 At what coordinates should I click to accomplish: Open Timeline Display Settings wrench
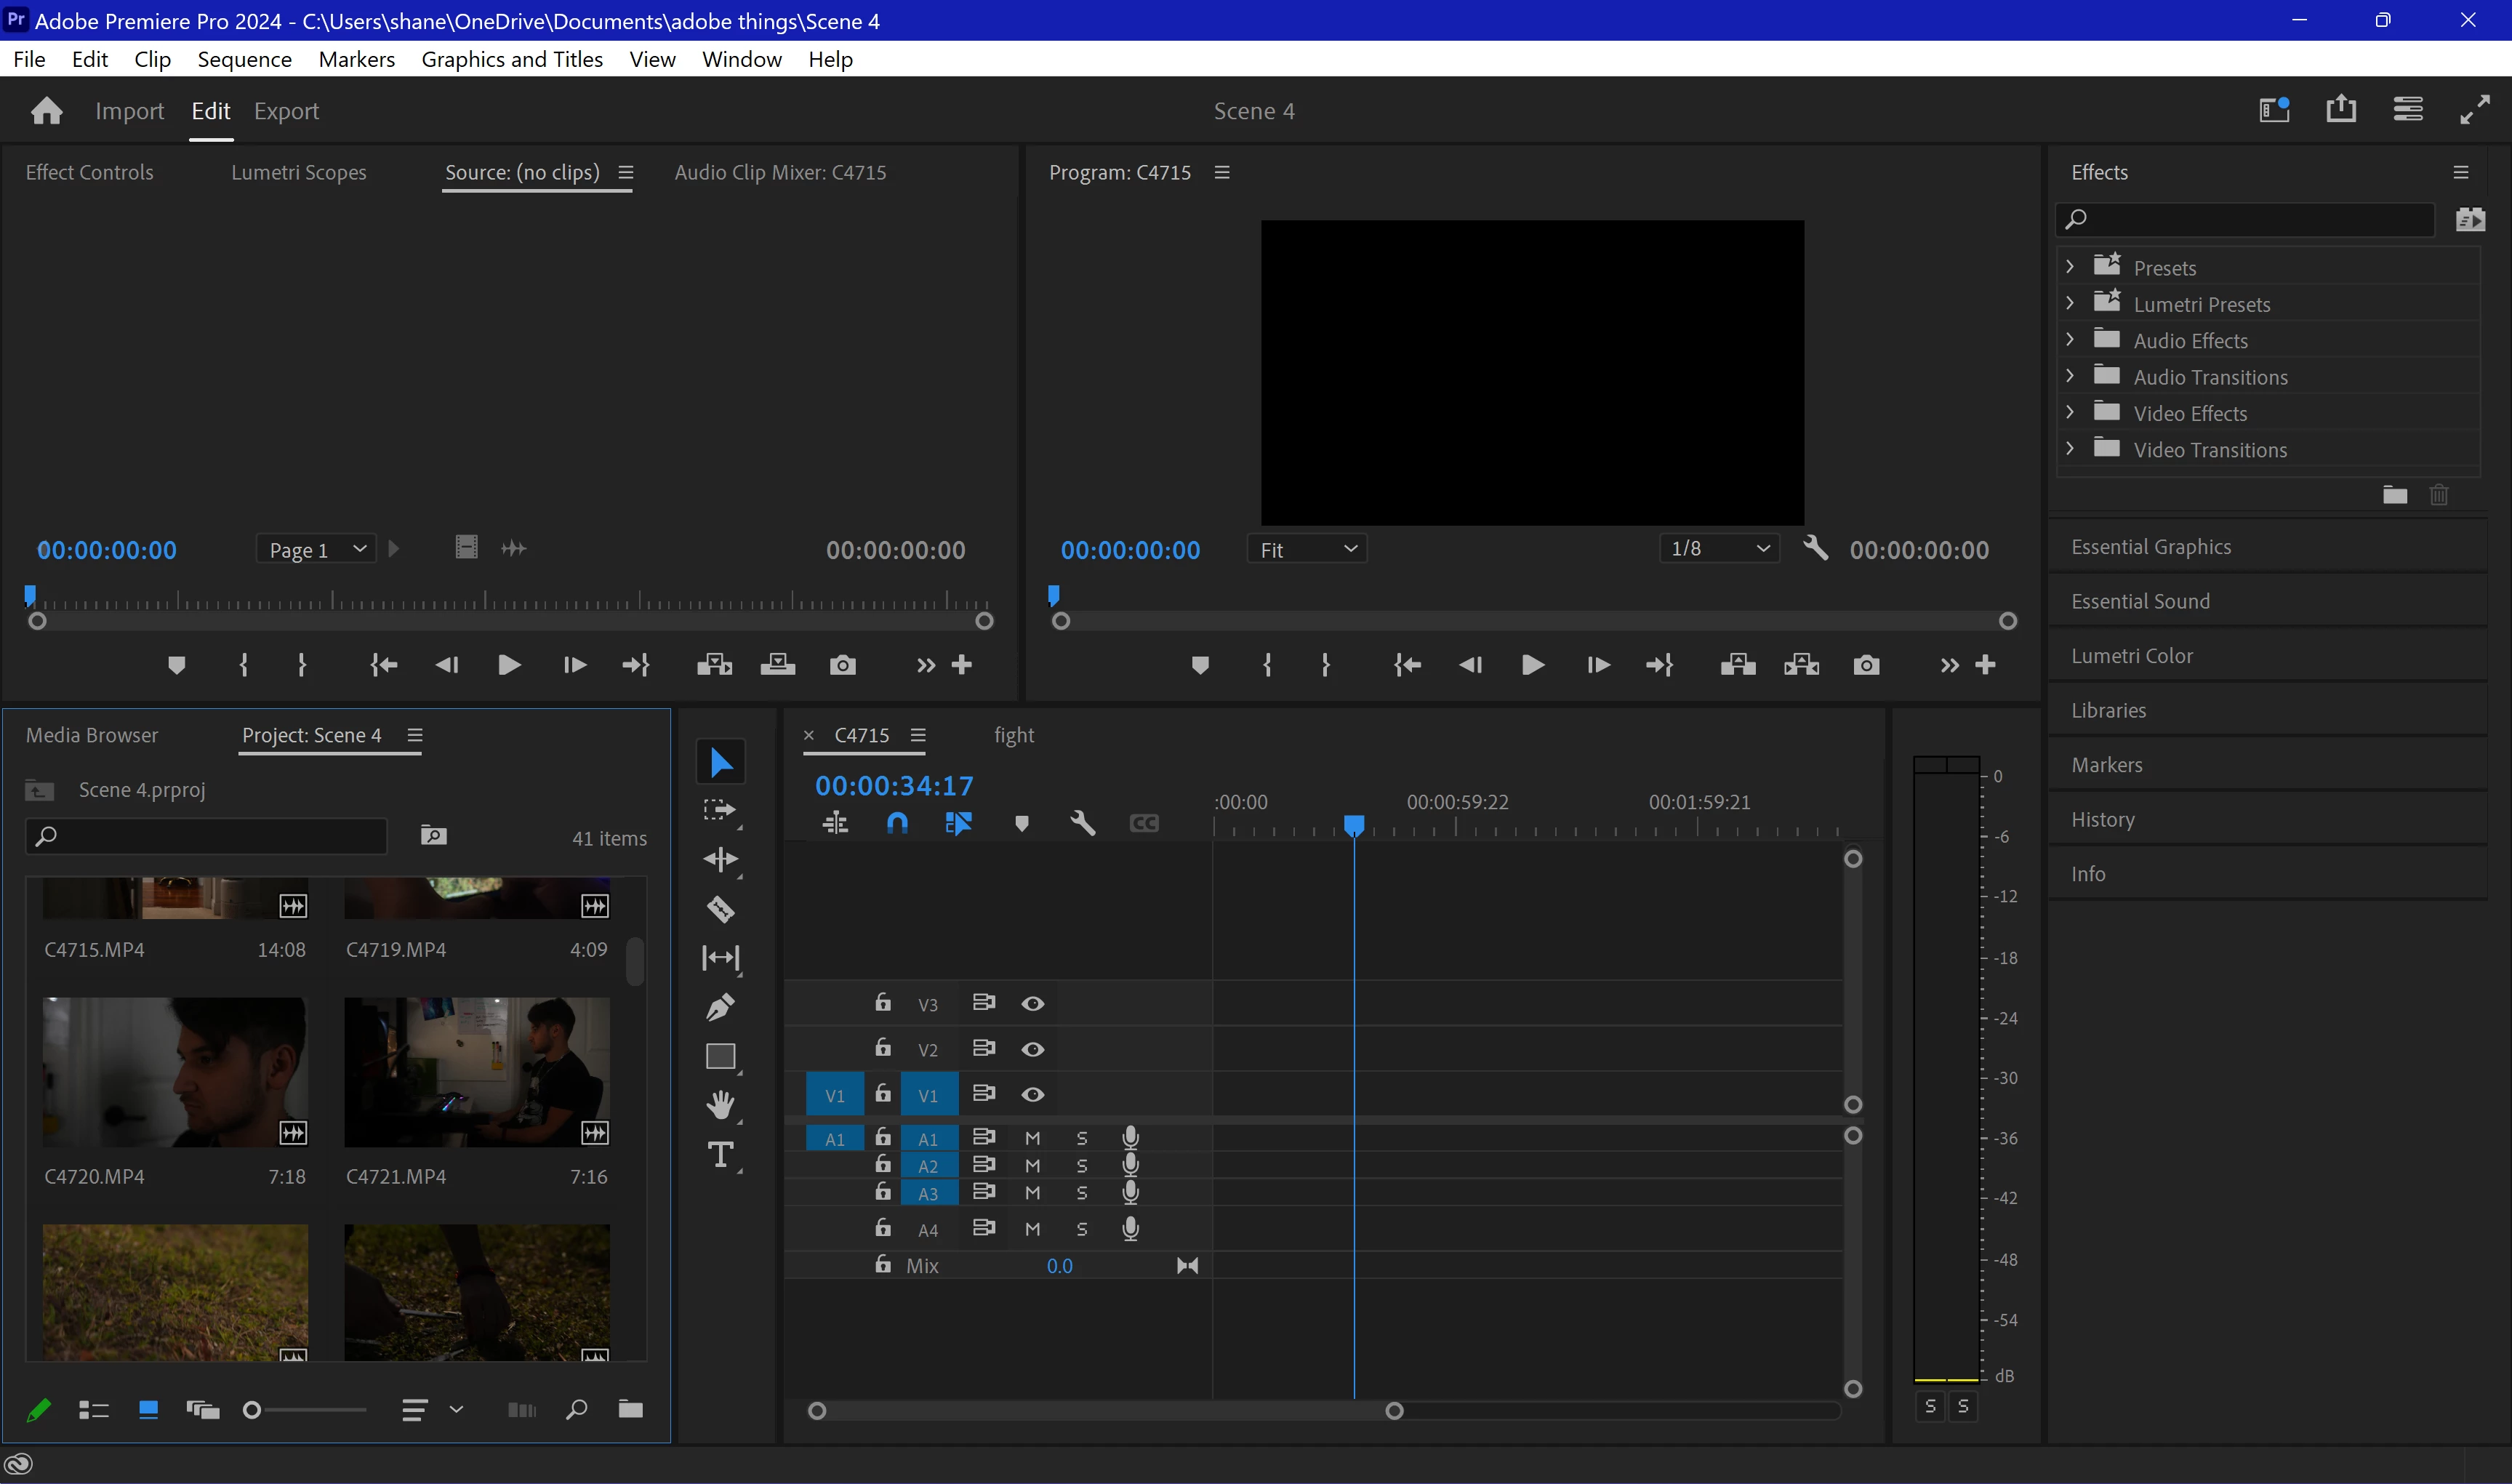pyautogui.click(x=1082, y=823)
